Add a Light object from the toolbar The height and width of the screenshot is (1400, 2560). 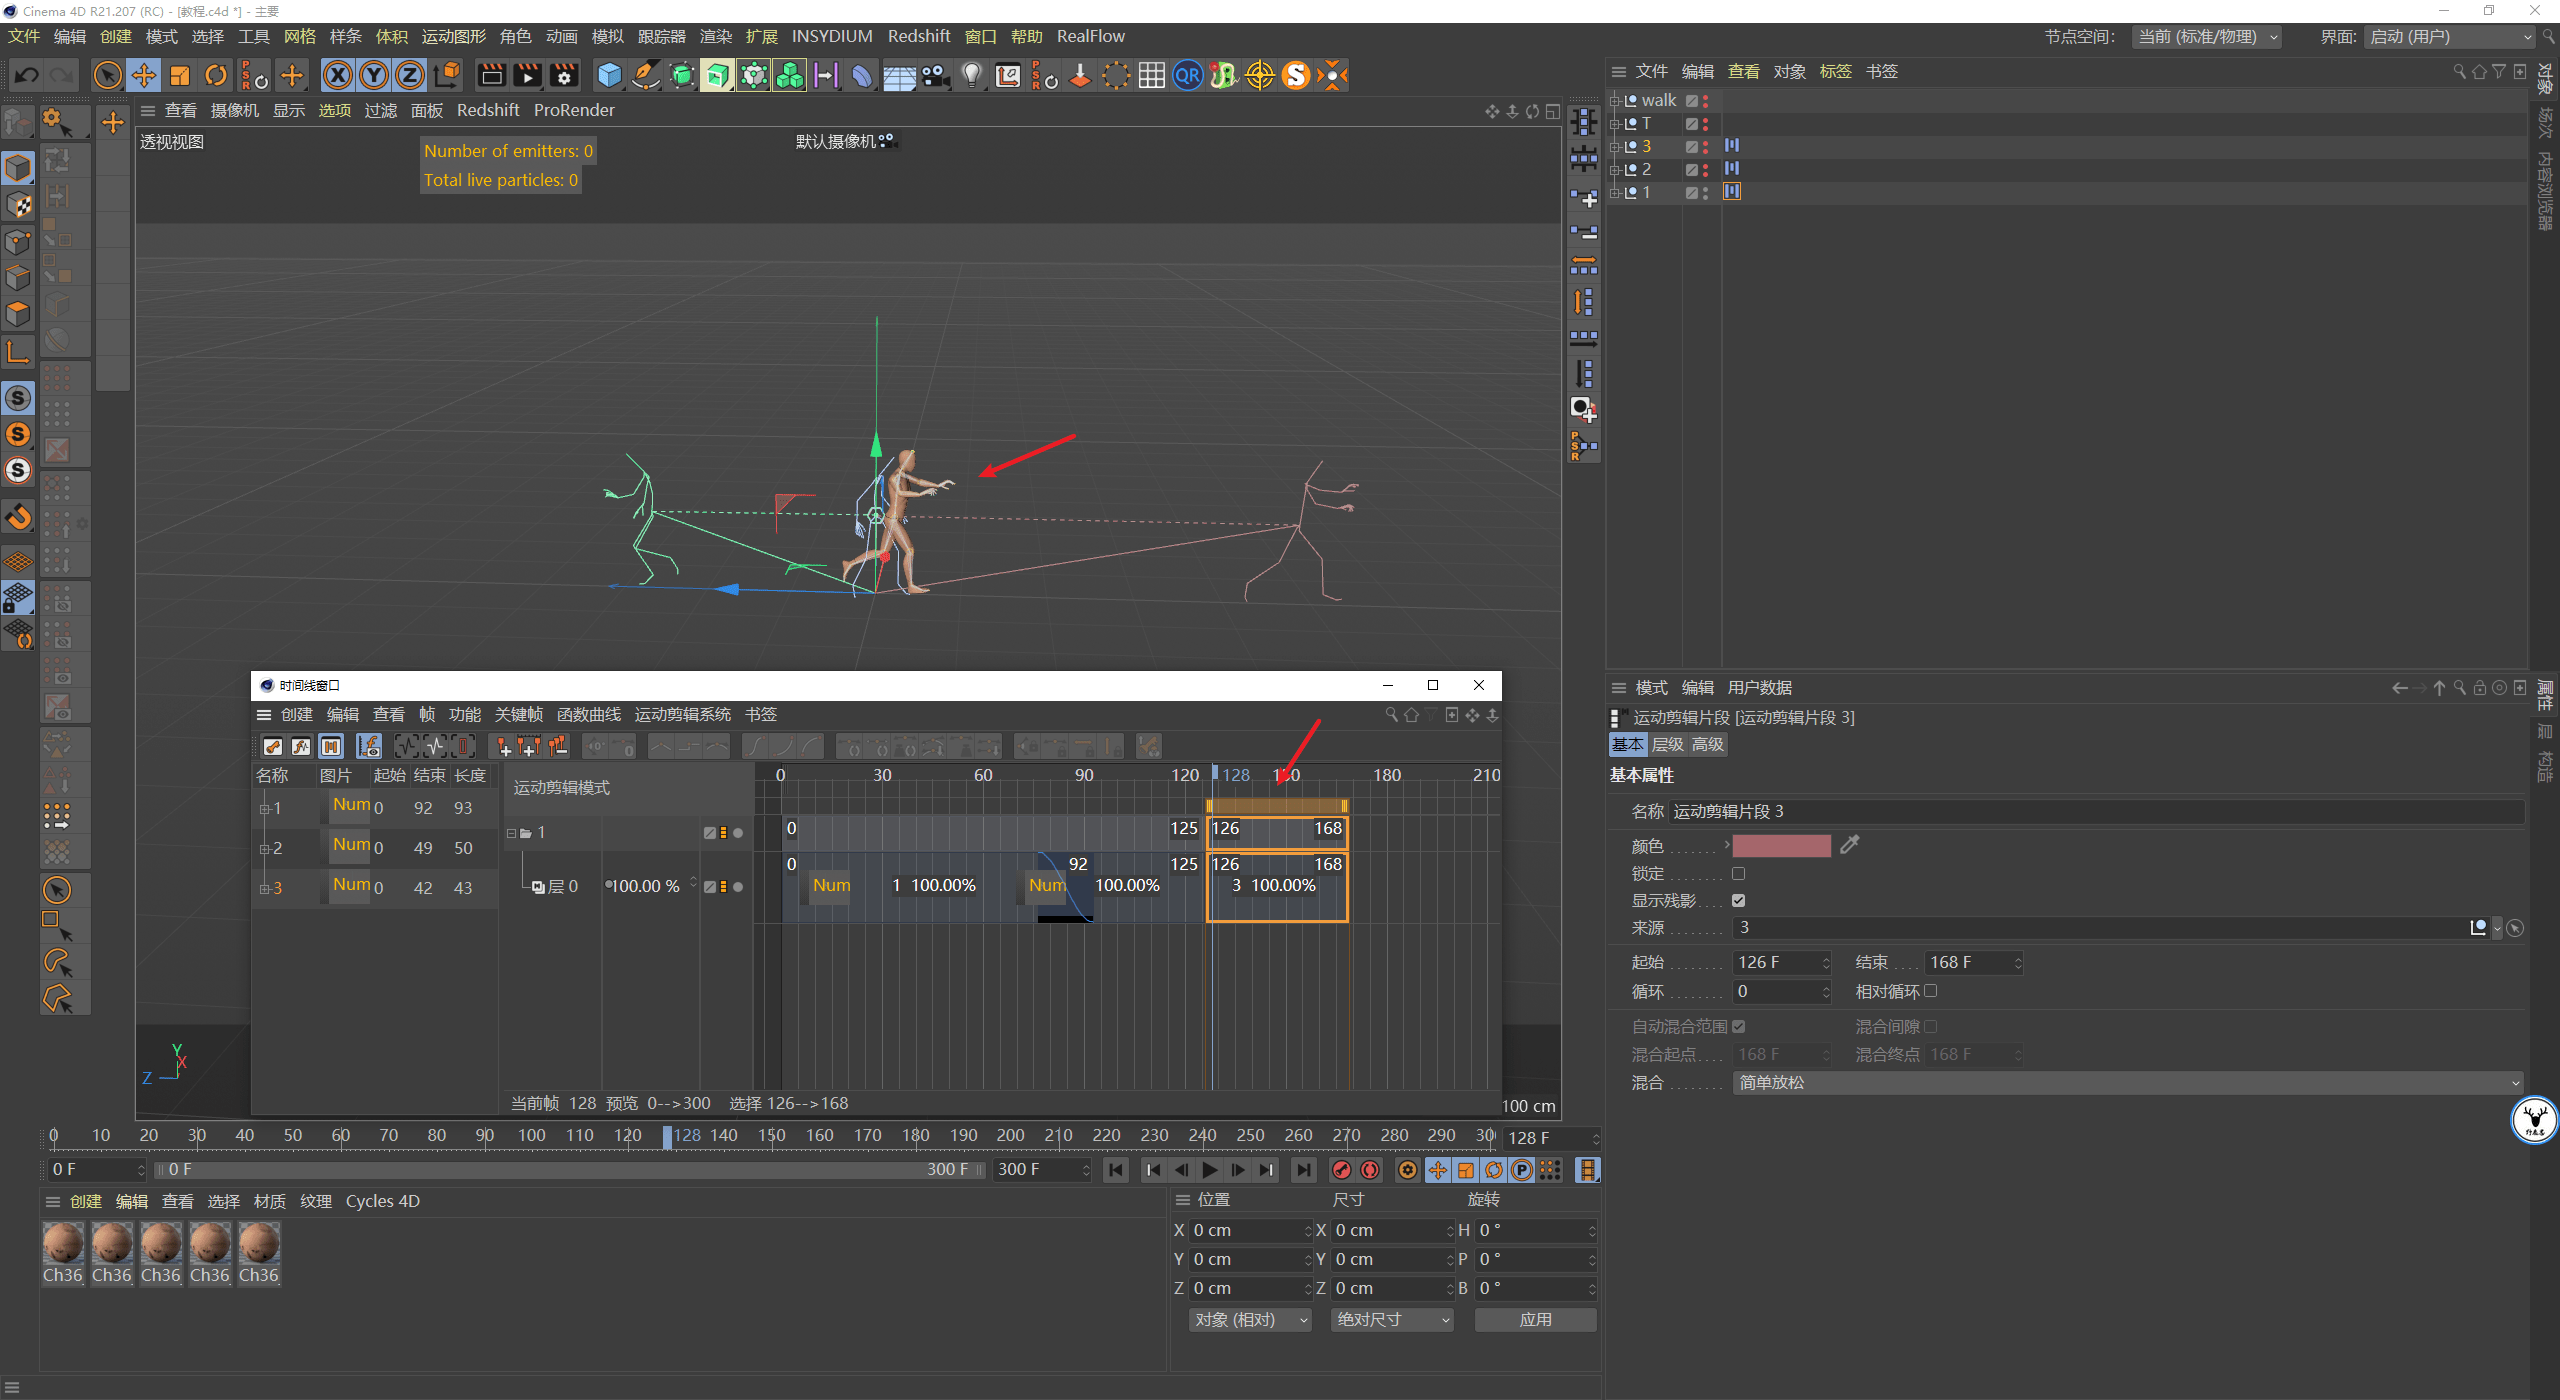coord(971,75)
